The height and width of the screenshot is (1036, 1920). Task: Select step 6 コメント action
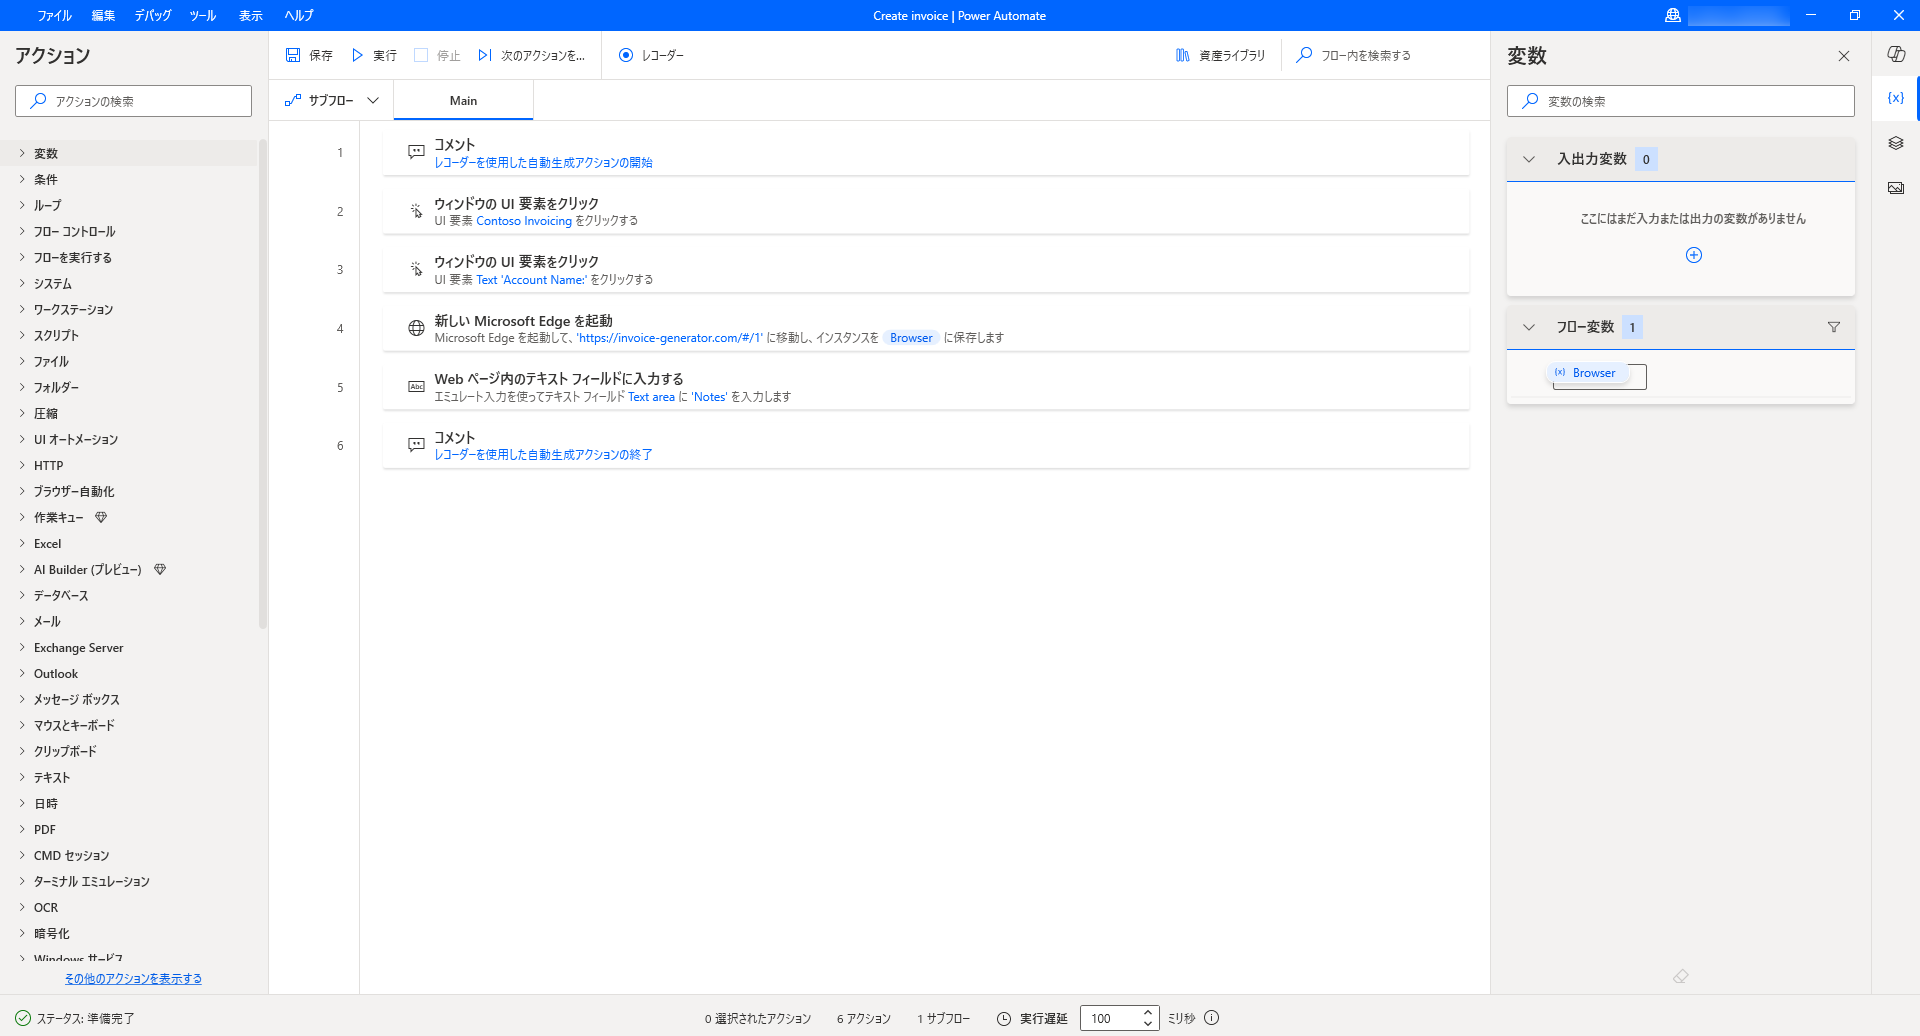926,445
